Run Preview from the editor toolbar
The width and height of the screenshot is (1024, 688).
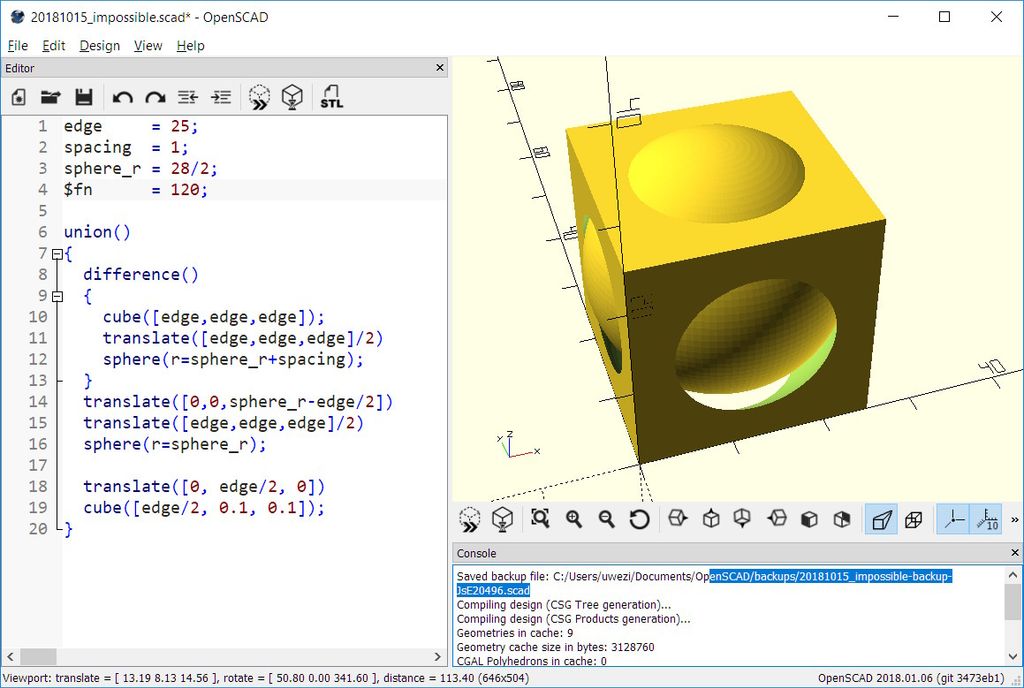tap(259, 97)
